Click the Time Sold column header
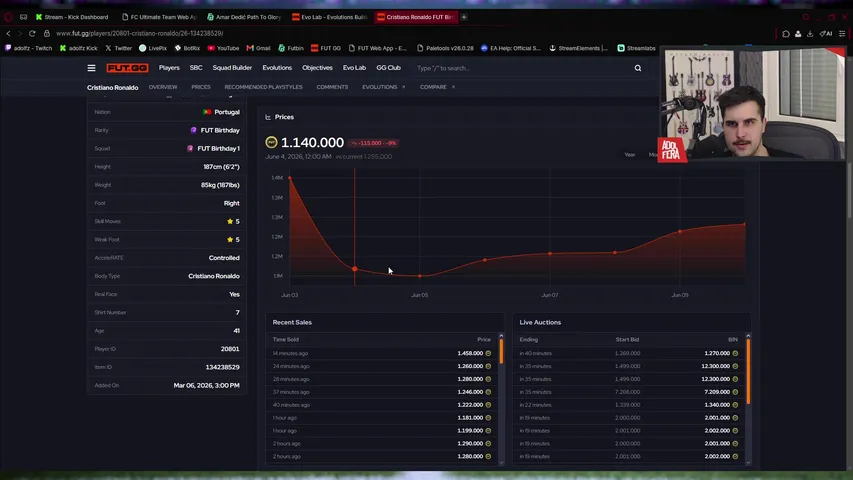The height and width of the screenshot is (480, 853). [286, 340]
